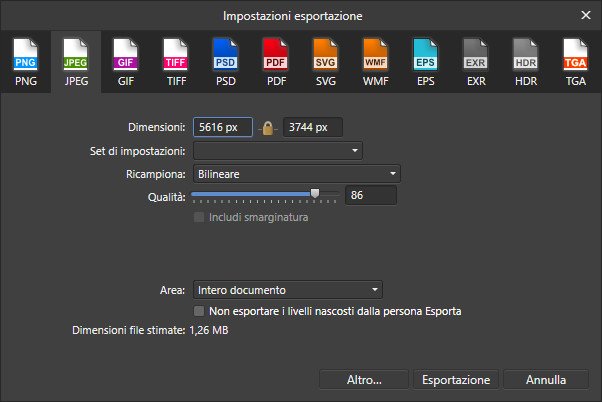Open the Area Intero documento dropdown
The width and height of the screenshot is (602, 402).
tap(288, 290)
